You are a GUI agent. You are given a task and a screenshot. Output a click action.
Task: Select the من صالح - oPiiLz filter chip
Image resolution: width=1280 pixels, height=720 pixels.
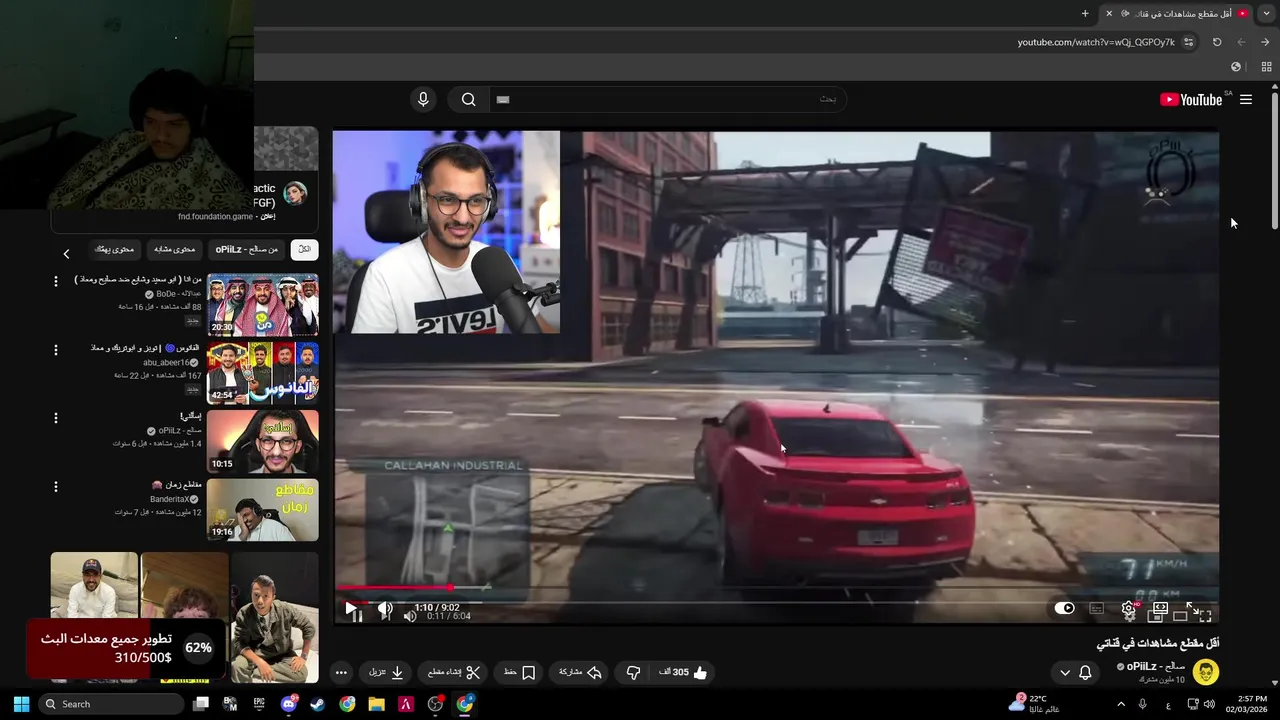tap(246, 249)
